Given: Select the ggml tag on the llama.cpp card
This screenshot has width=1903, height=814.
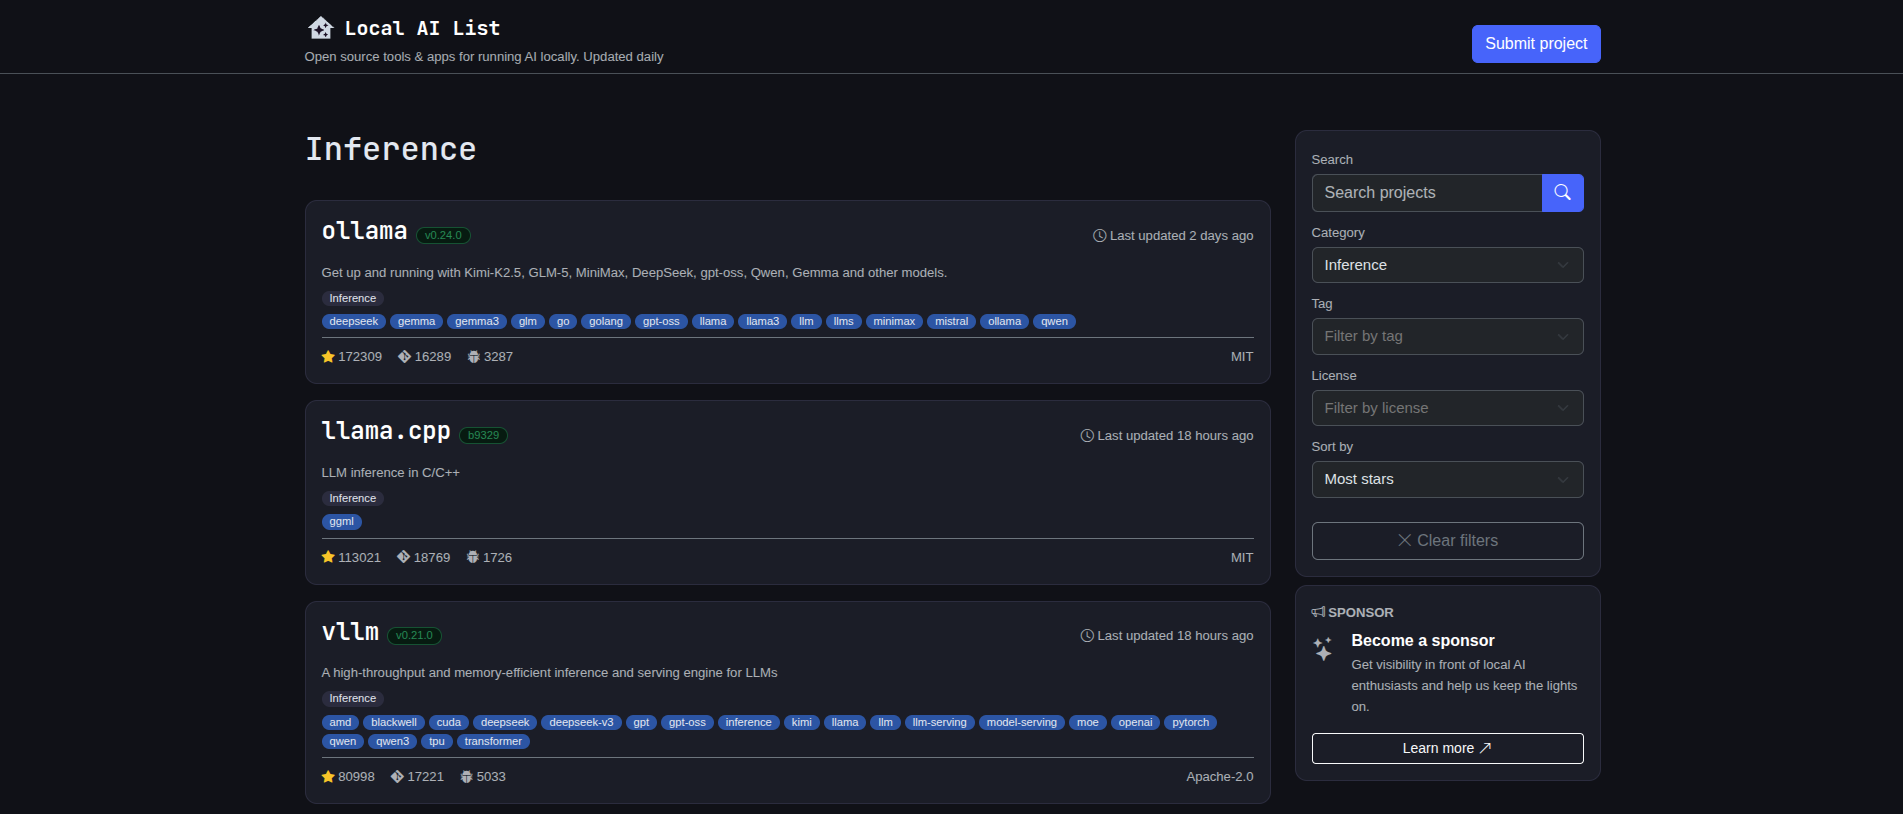Looking at the screenshot, I should pos(342,522).
